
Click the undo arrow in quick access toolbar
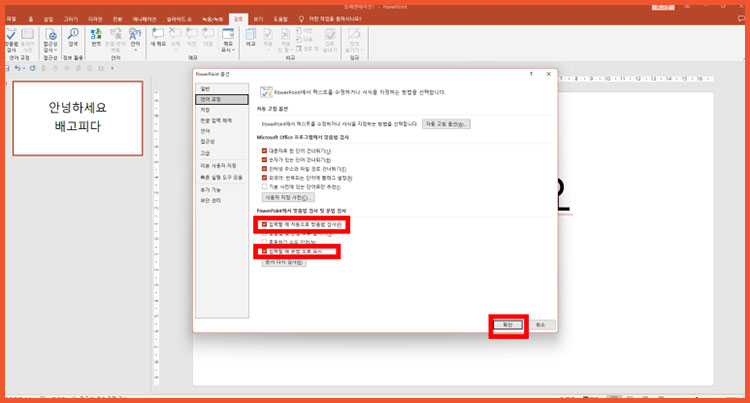click(x=17, y=68)
